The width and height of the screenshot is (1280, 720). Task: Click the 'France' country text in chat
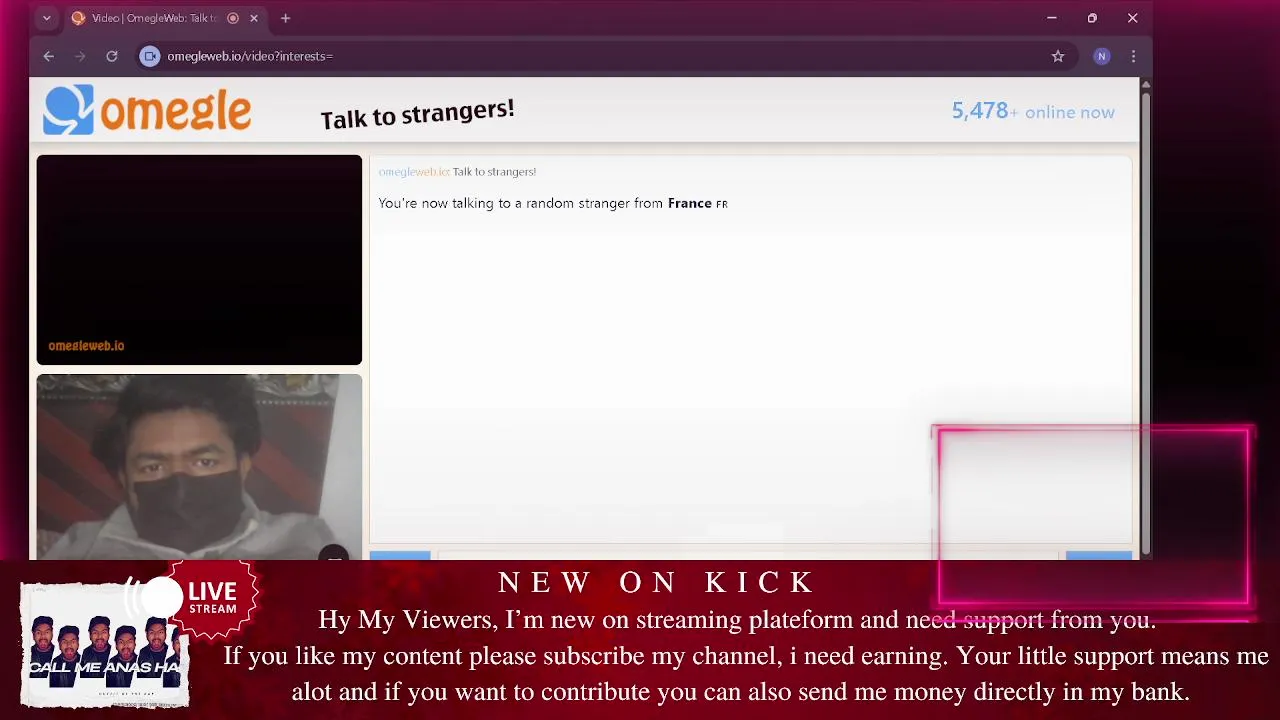tap(689, 203)
